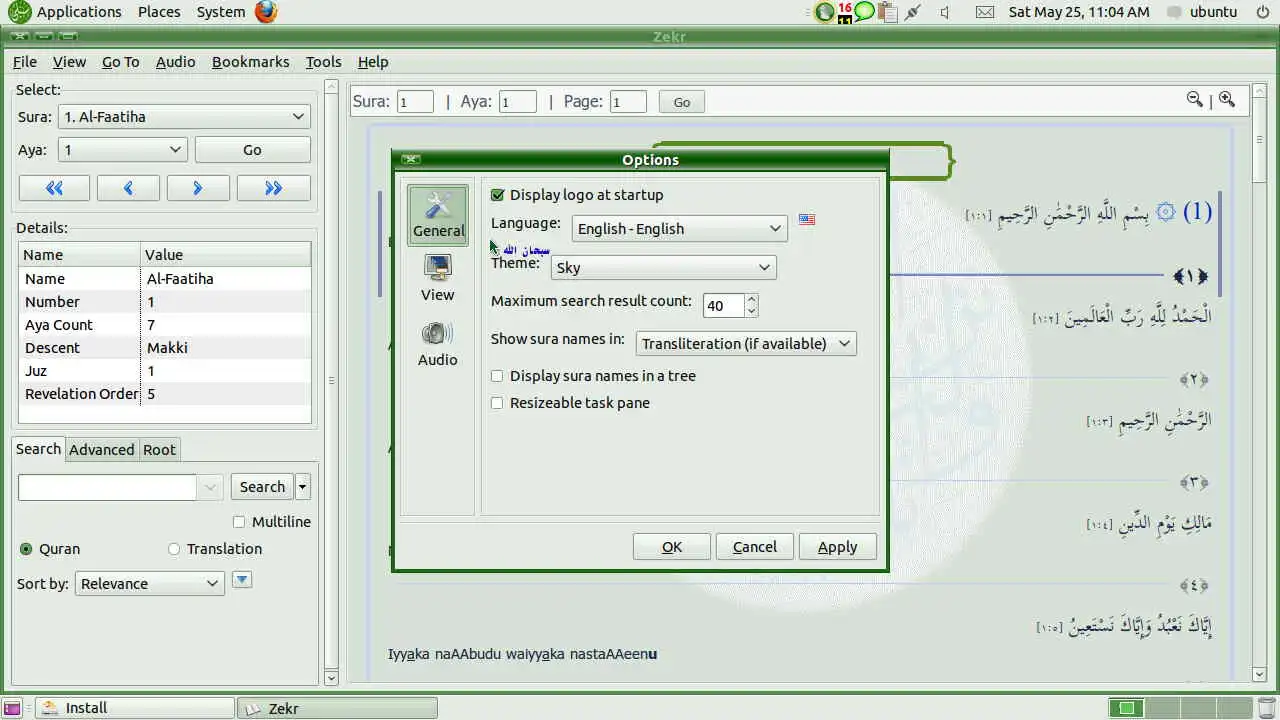Open the Sura dropdown 1. Al-Faatiha

tap(184, 117)
